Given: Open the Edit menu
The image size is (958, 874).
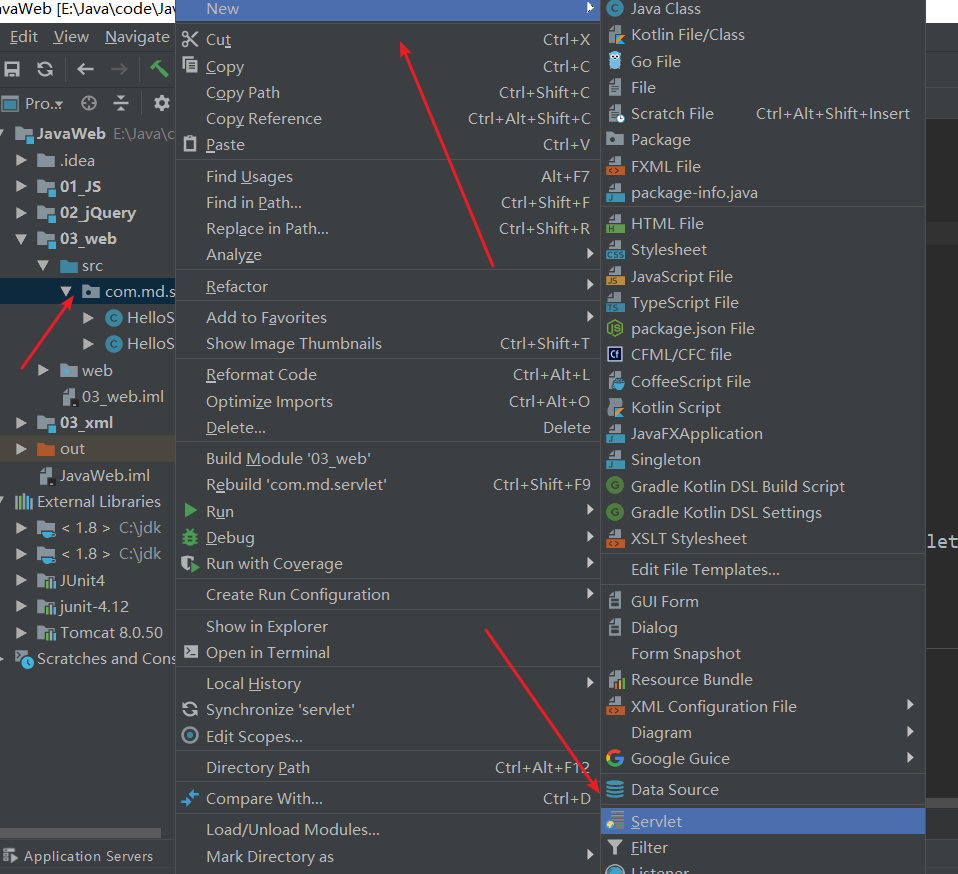Looking at the screenshot, I should [x=23, y=37].
